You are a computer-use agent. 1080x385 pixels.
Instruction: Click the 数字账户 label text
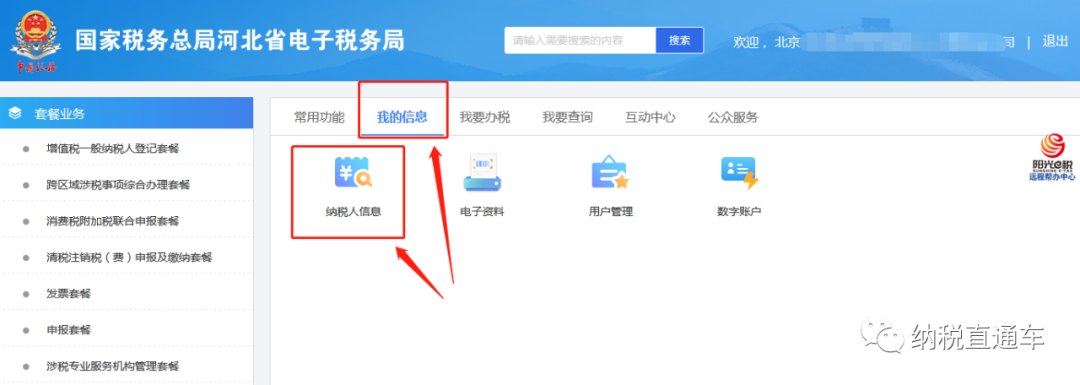point(739,211)
